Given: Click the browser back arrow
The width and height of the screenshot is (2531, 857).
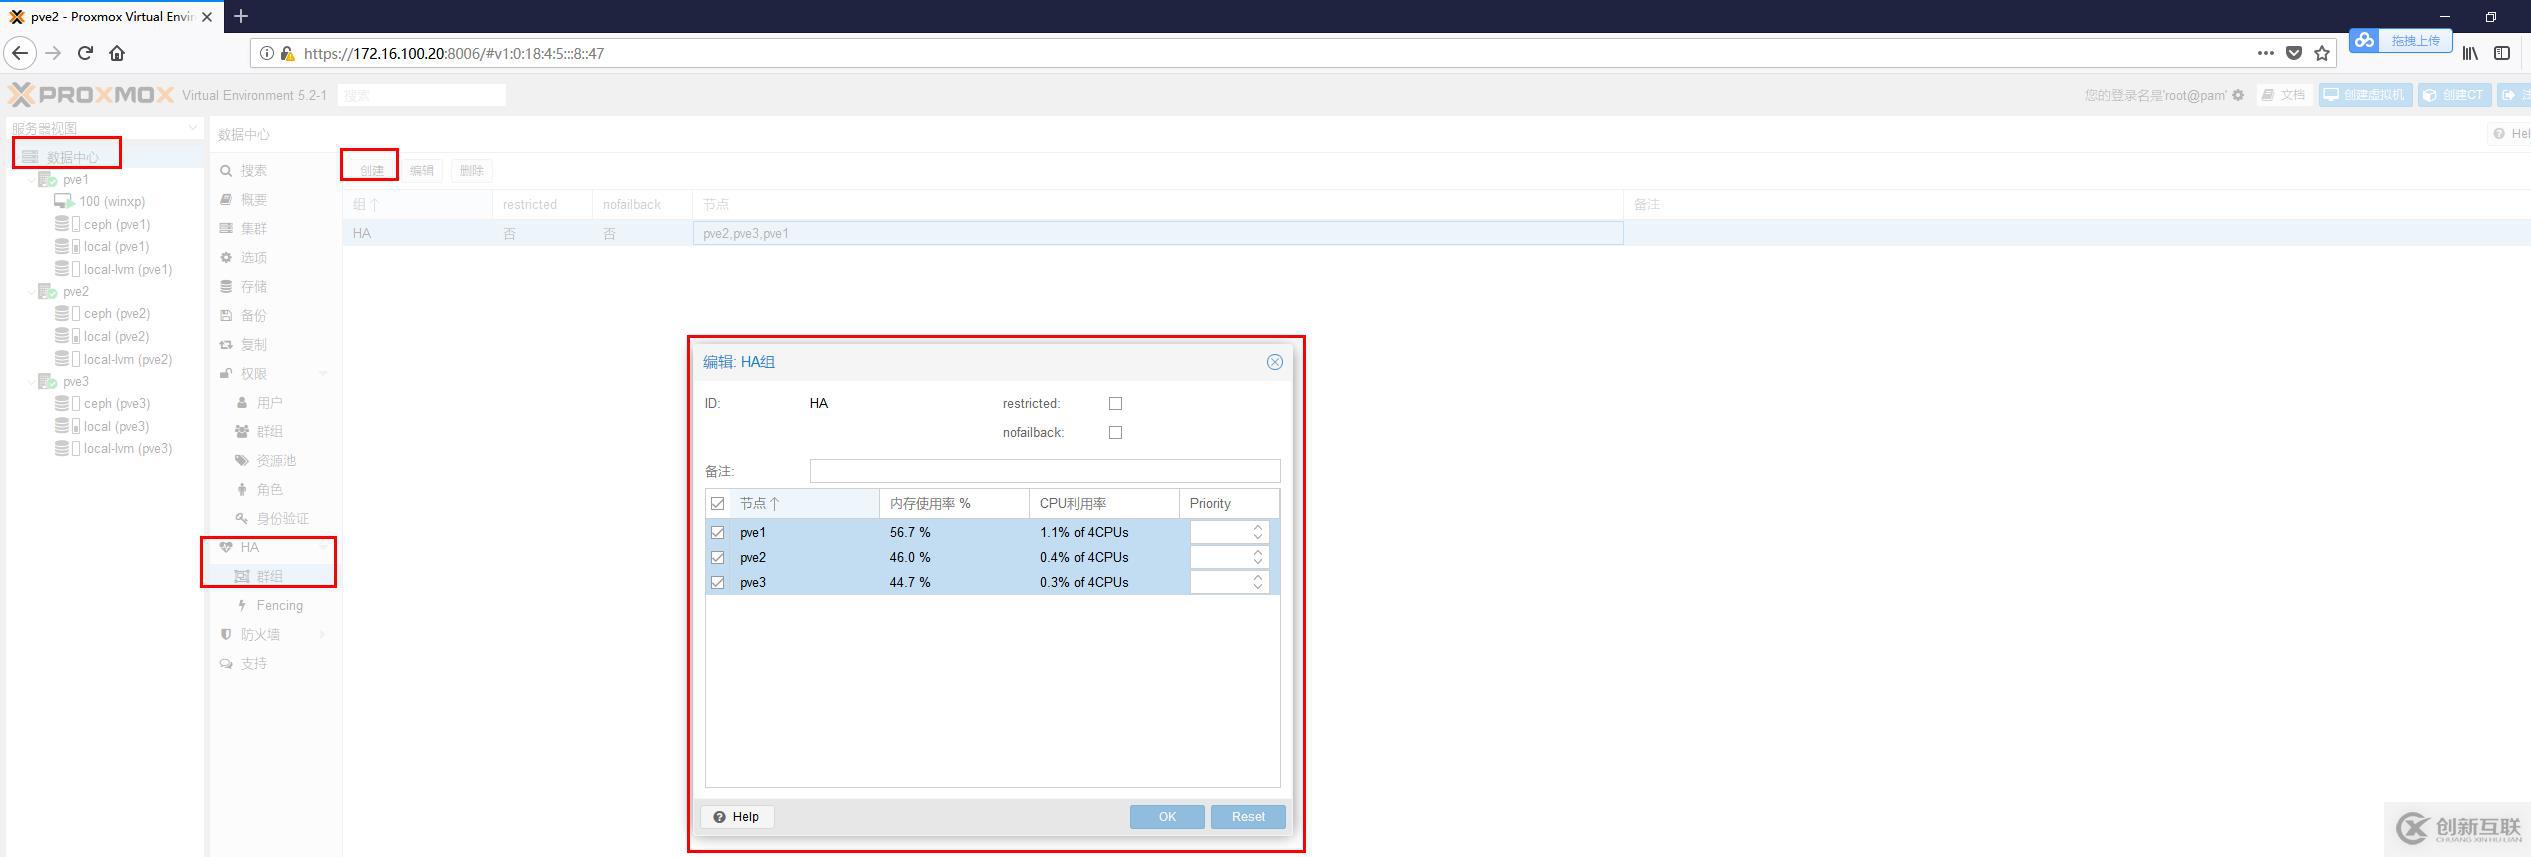Looking at the screenshot, I should point(20,53).
